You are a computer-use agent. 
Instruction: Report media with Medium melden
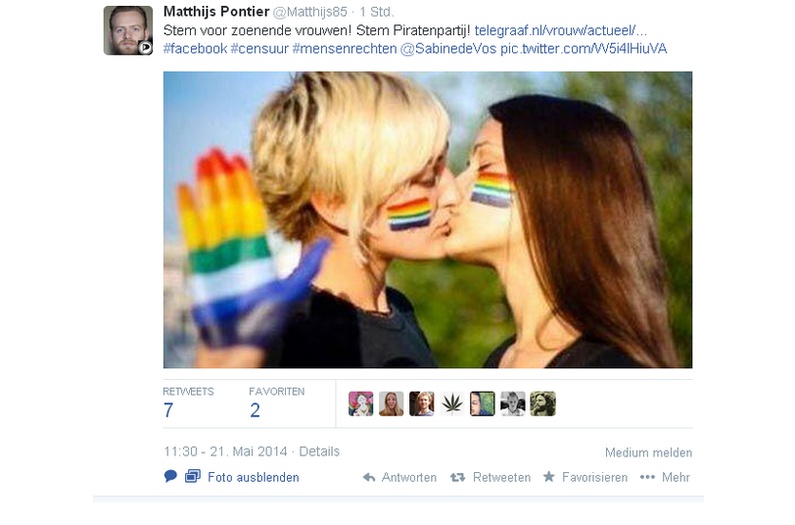648,452
